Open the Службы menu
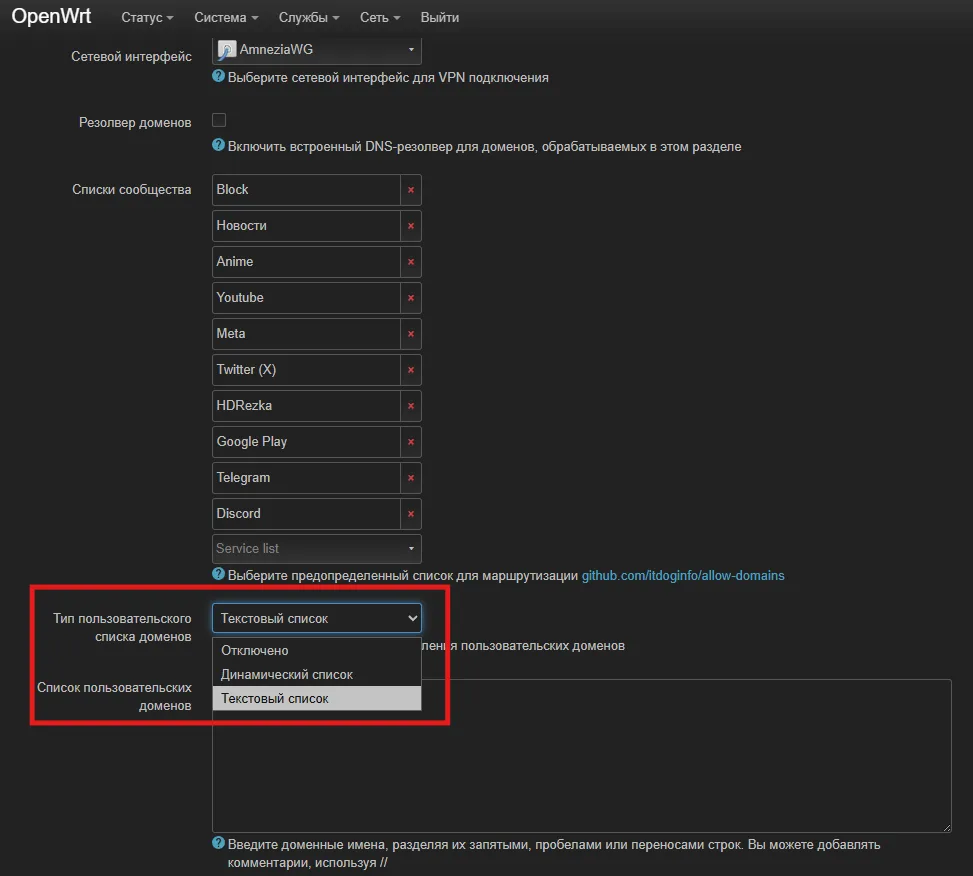Viewport: 973px width, 876px height. tap(309, 17)
